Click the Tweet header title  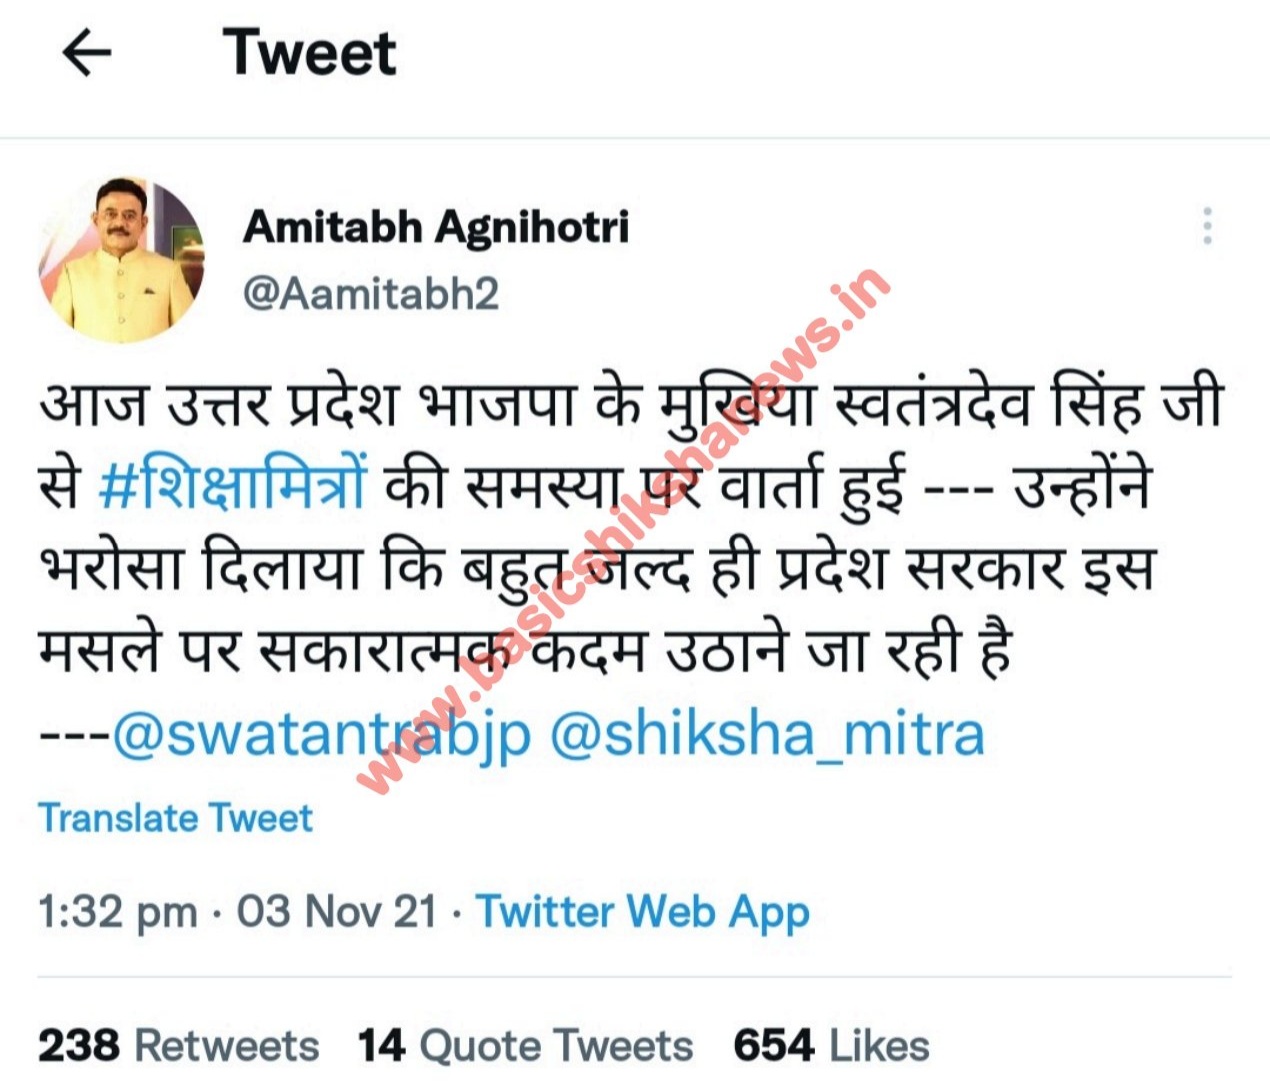click(x=309, y=53)
